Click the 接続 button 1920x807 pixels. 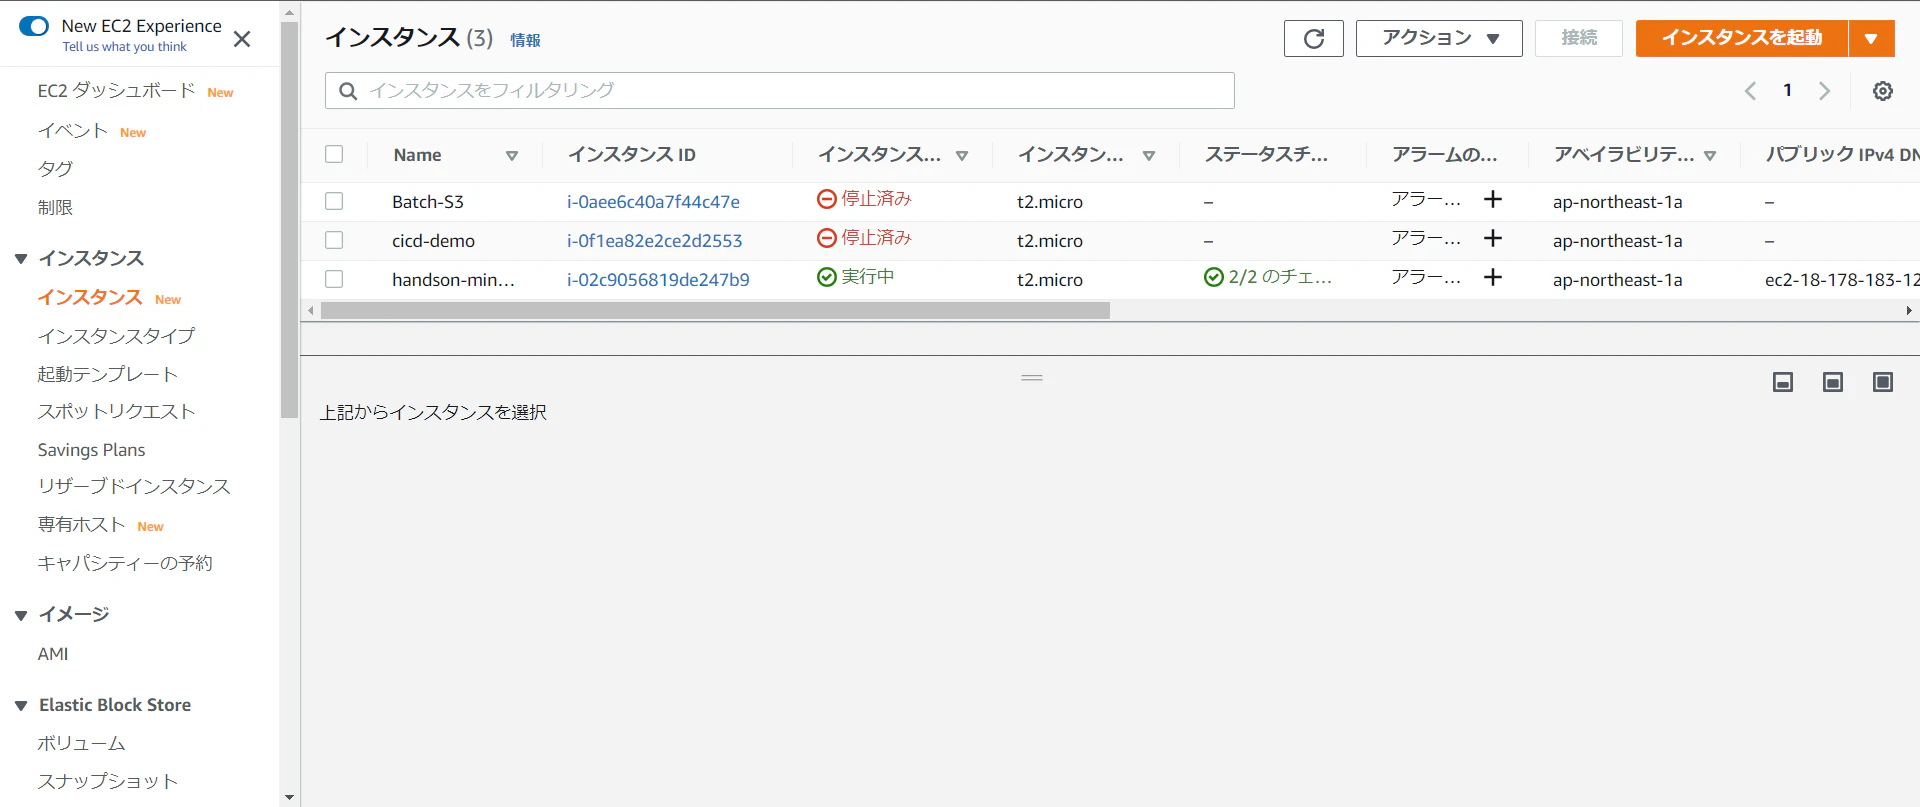pyautogui.click(x=1578, y=39)
